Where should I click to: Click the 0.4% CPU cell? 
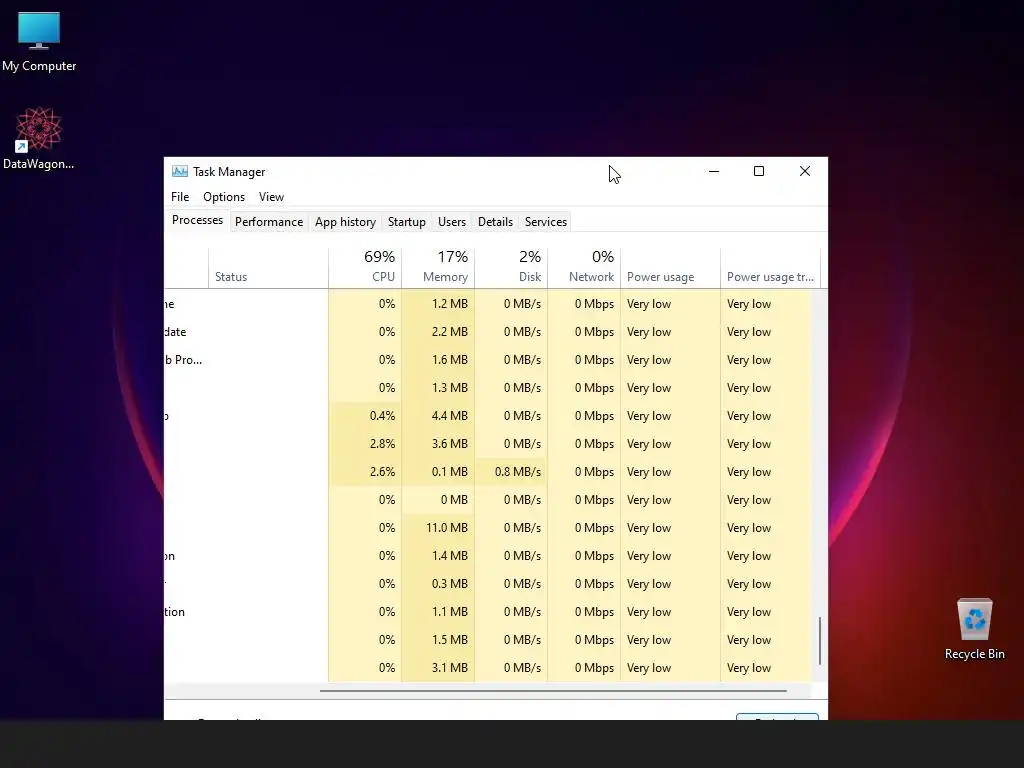365,416
